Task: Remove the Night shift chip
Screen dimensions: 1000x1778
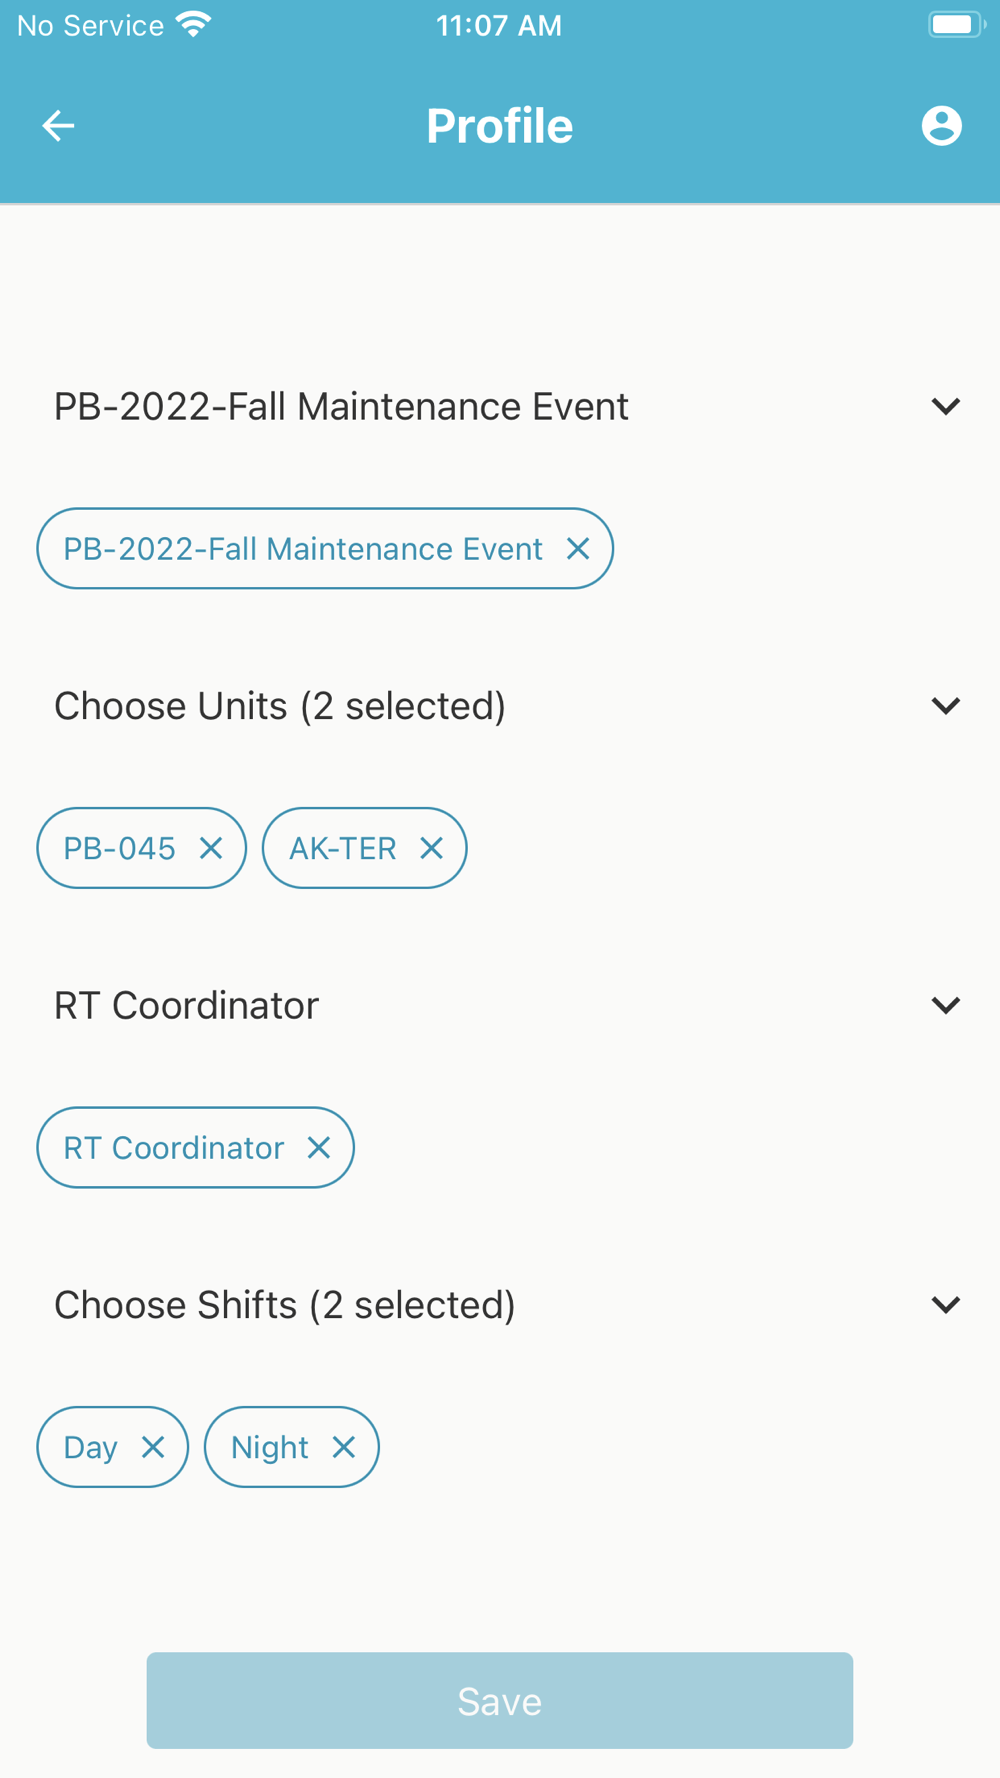Action: (x=343, y=1447)
